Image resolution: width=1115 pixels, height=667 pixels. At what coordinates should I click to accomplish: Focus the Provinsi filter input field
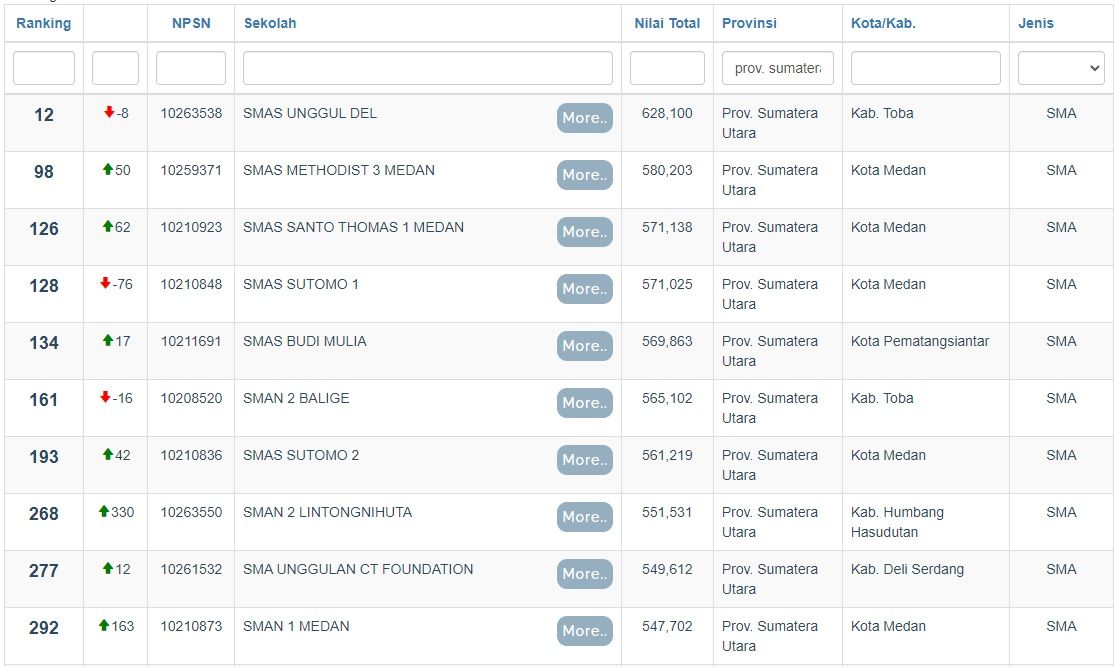pos(777,68)
